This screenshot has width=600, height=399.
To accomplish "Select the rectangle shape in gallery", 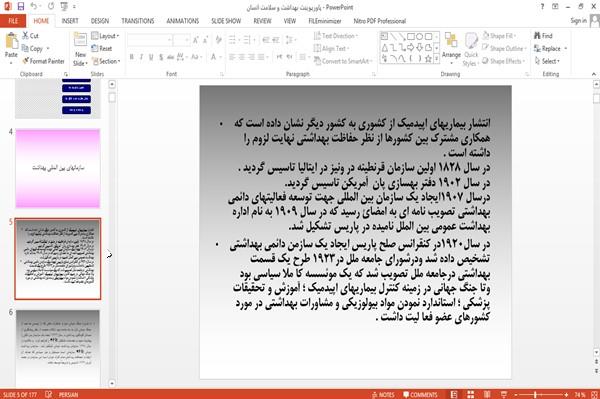I will [411, 37].
